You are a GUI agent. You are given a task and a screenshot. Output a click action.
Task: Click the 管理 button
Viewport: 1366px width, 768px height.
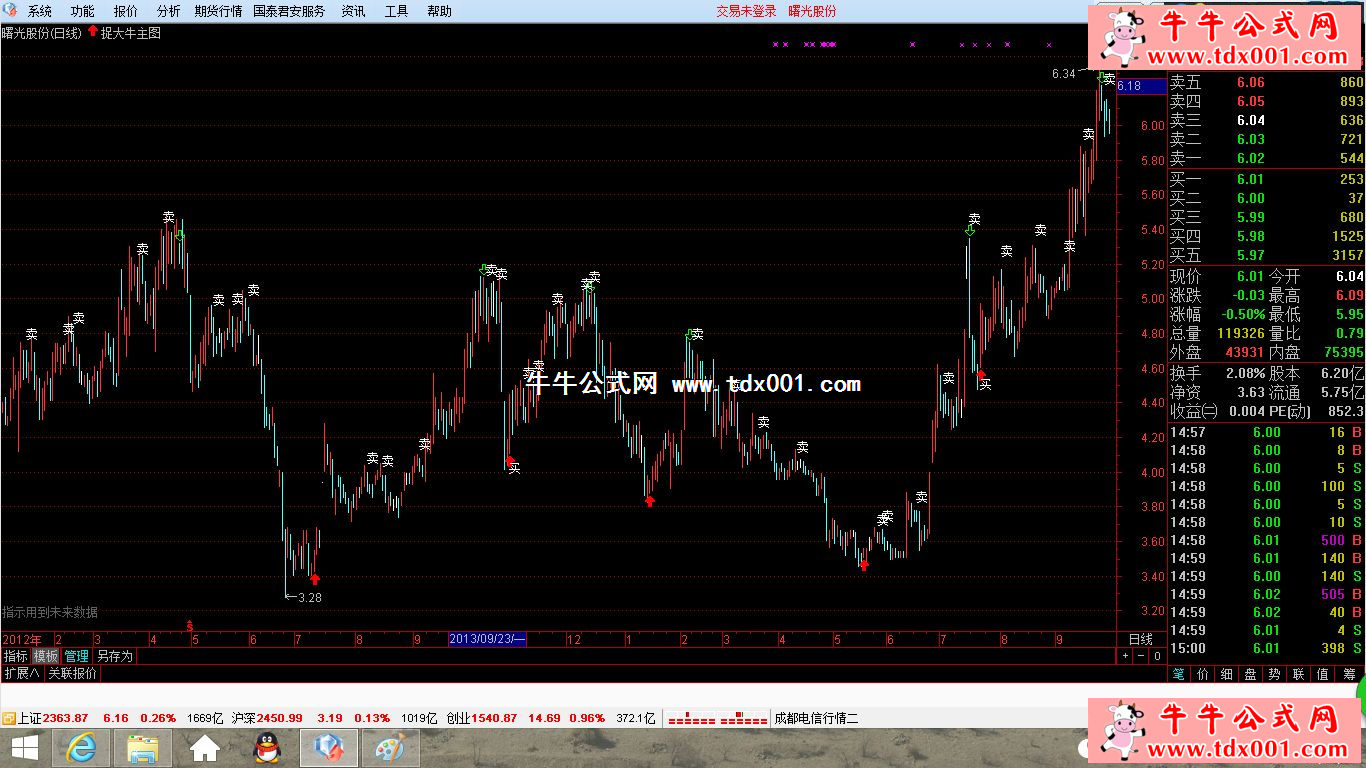pos(77,656)
